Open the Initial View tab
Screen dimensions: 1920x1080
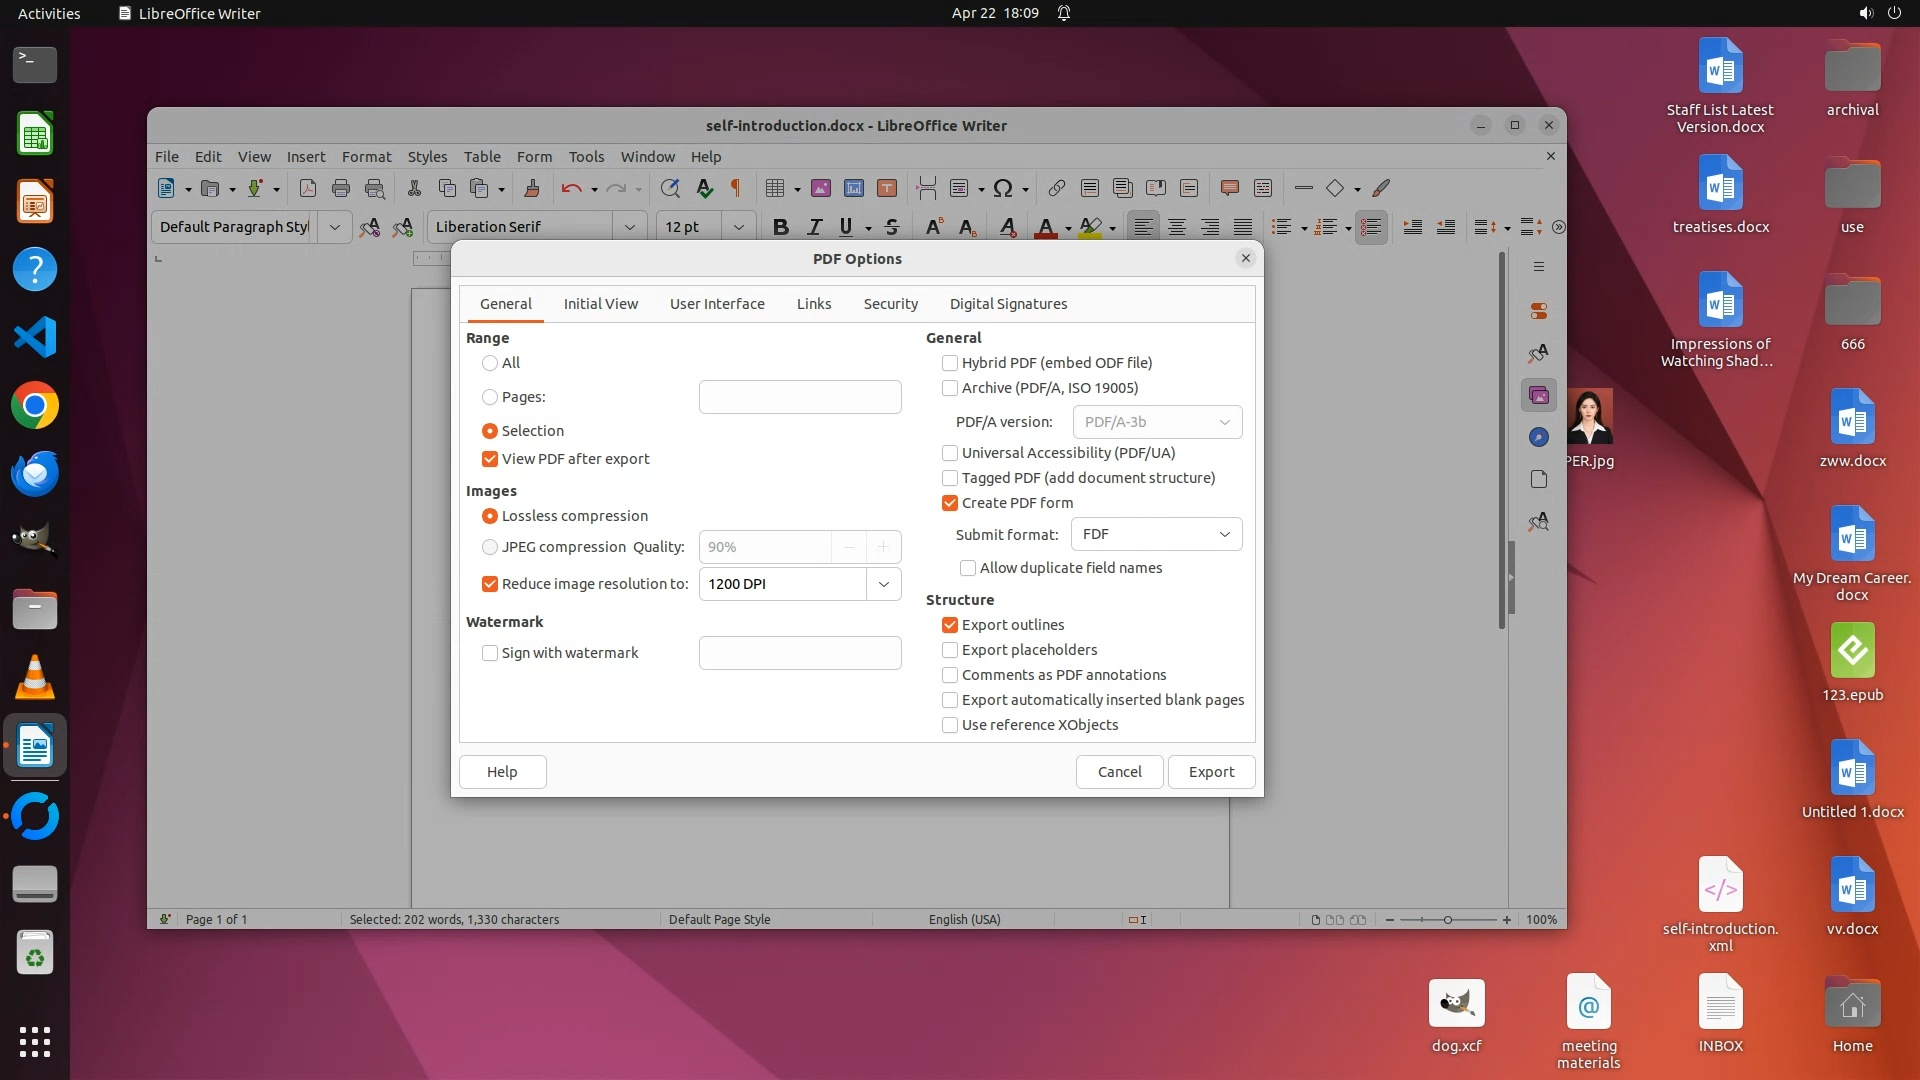[x=600, y=304]
